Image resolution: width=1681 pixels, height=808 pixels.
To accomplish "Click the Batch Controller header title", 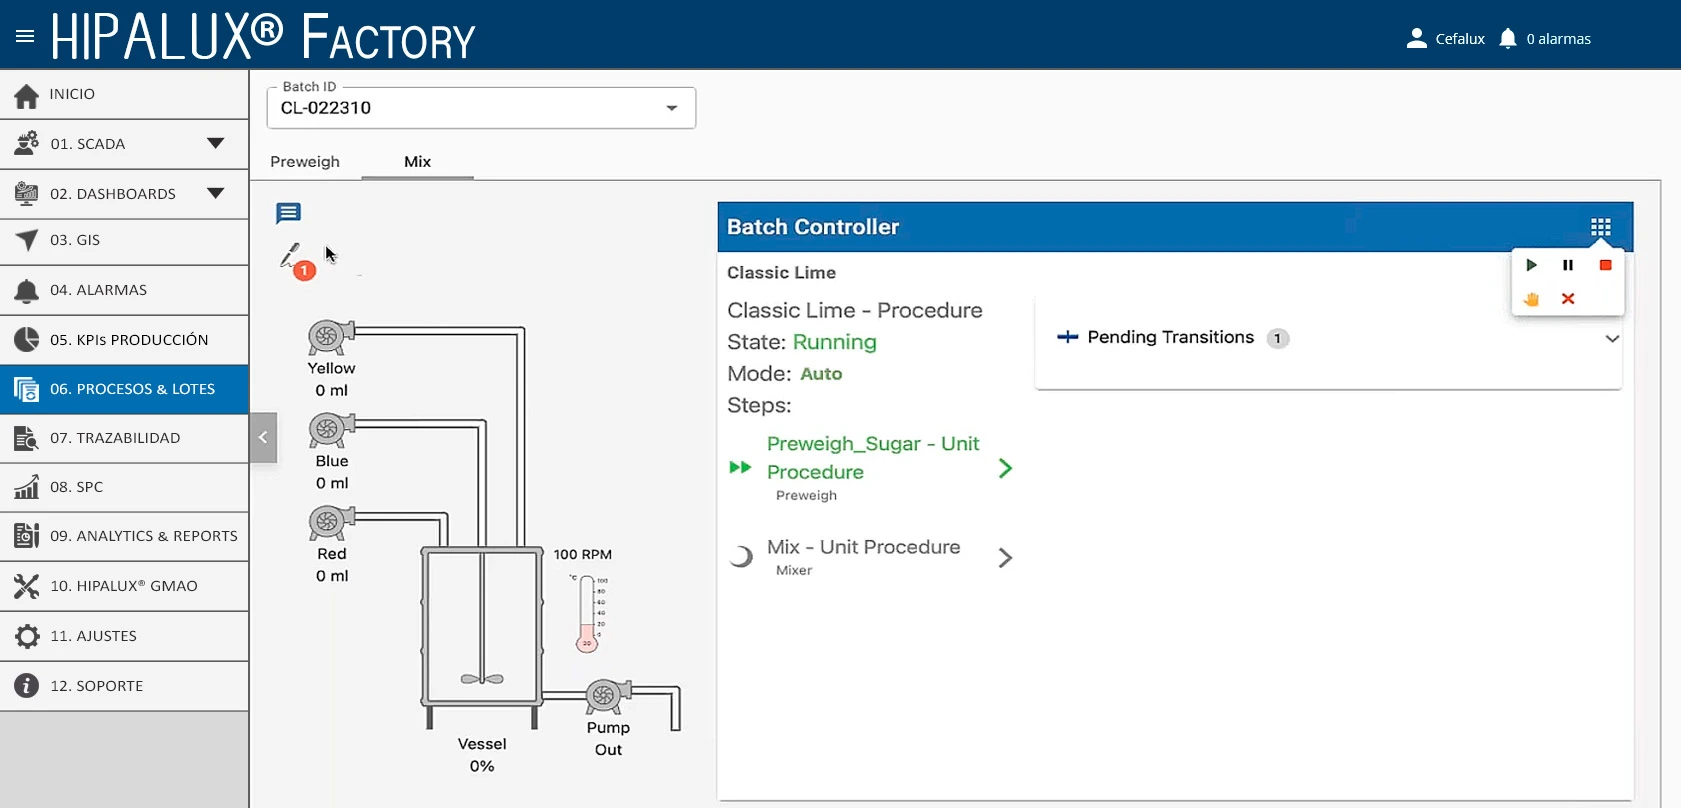I will pos(813,227).
